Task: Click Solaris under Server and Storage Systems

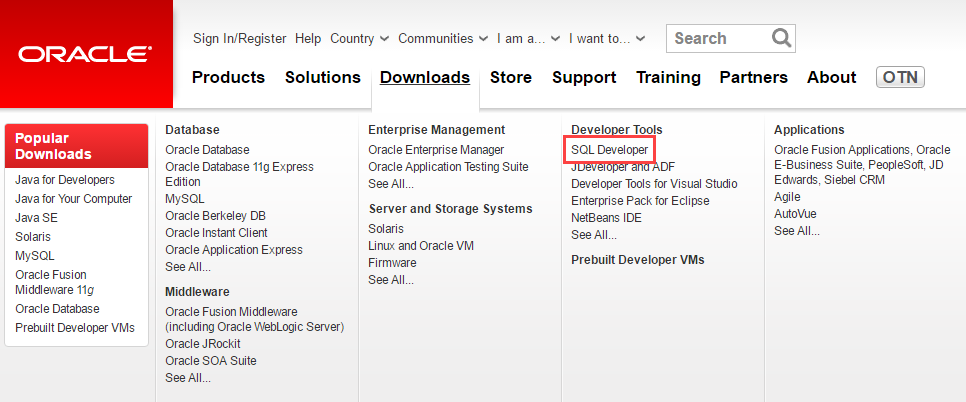Action: [x=386, y=228]
